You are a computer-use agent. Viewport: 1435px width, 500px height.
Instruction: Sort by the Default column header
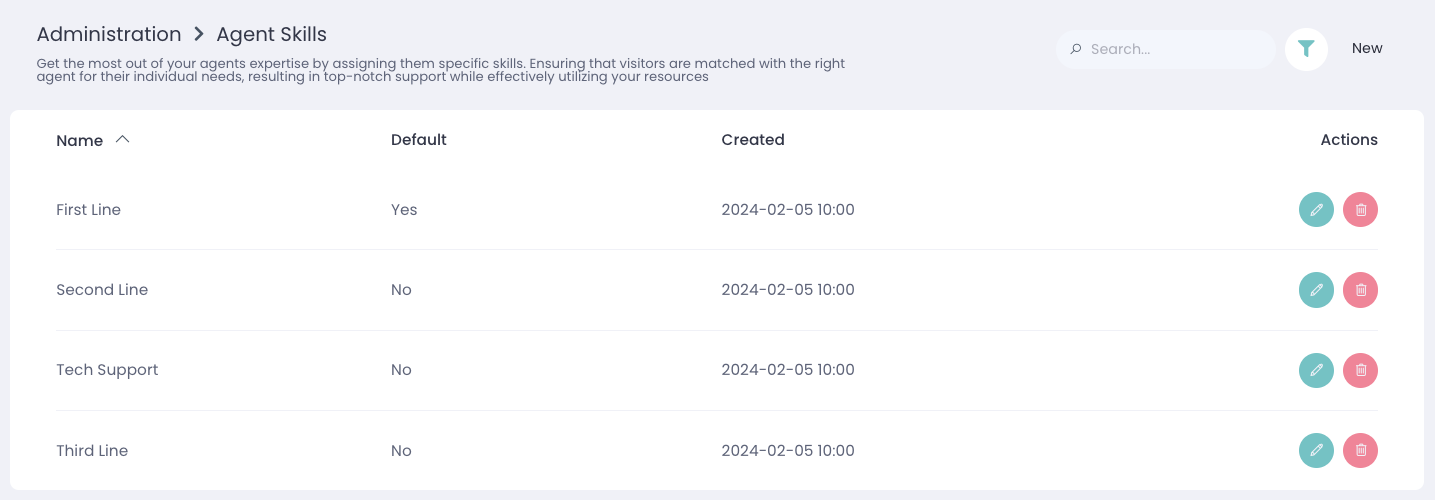419,140
